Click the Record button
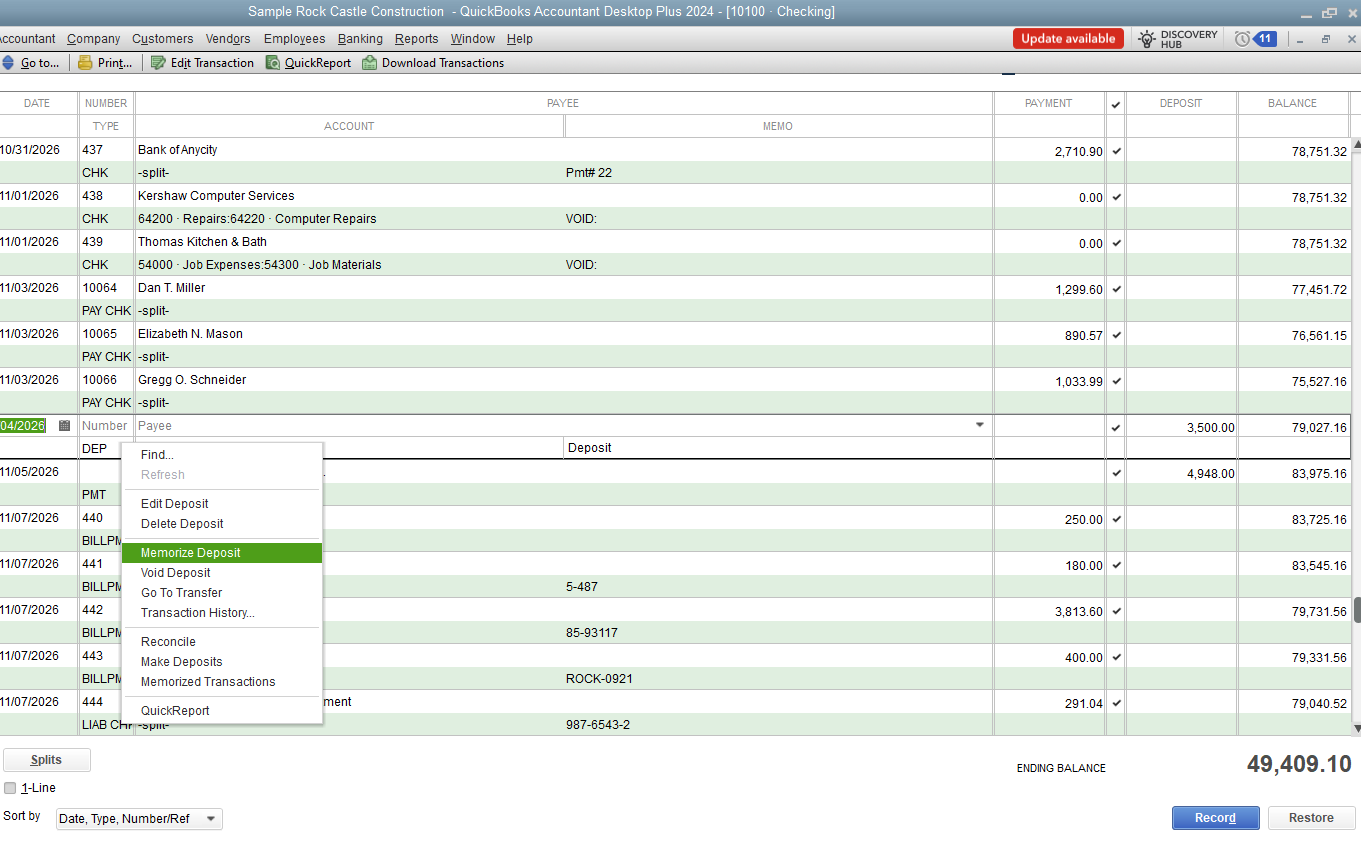Screen dimensions: 1361x852 pyautogui.click(x=1216, y=818)
